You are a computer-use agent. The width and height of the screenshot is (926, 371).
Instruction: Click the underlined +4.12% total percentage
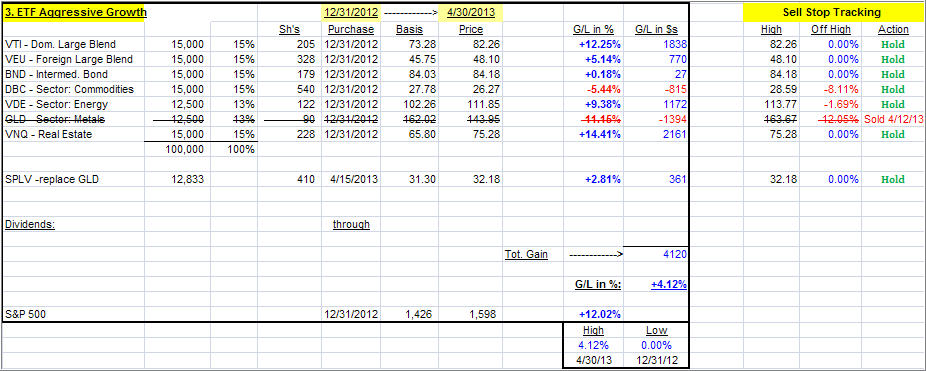click(x=669, y=284)
